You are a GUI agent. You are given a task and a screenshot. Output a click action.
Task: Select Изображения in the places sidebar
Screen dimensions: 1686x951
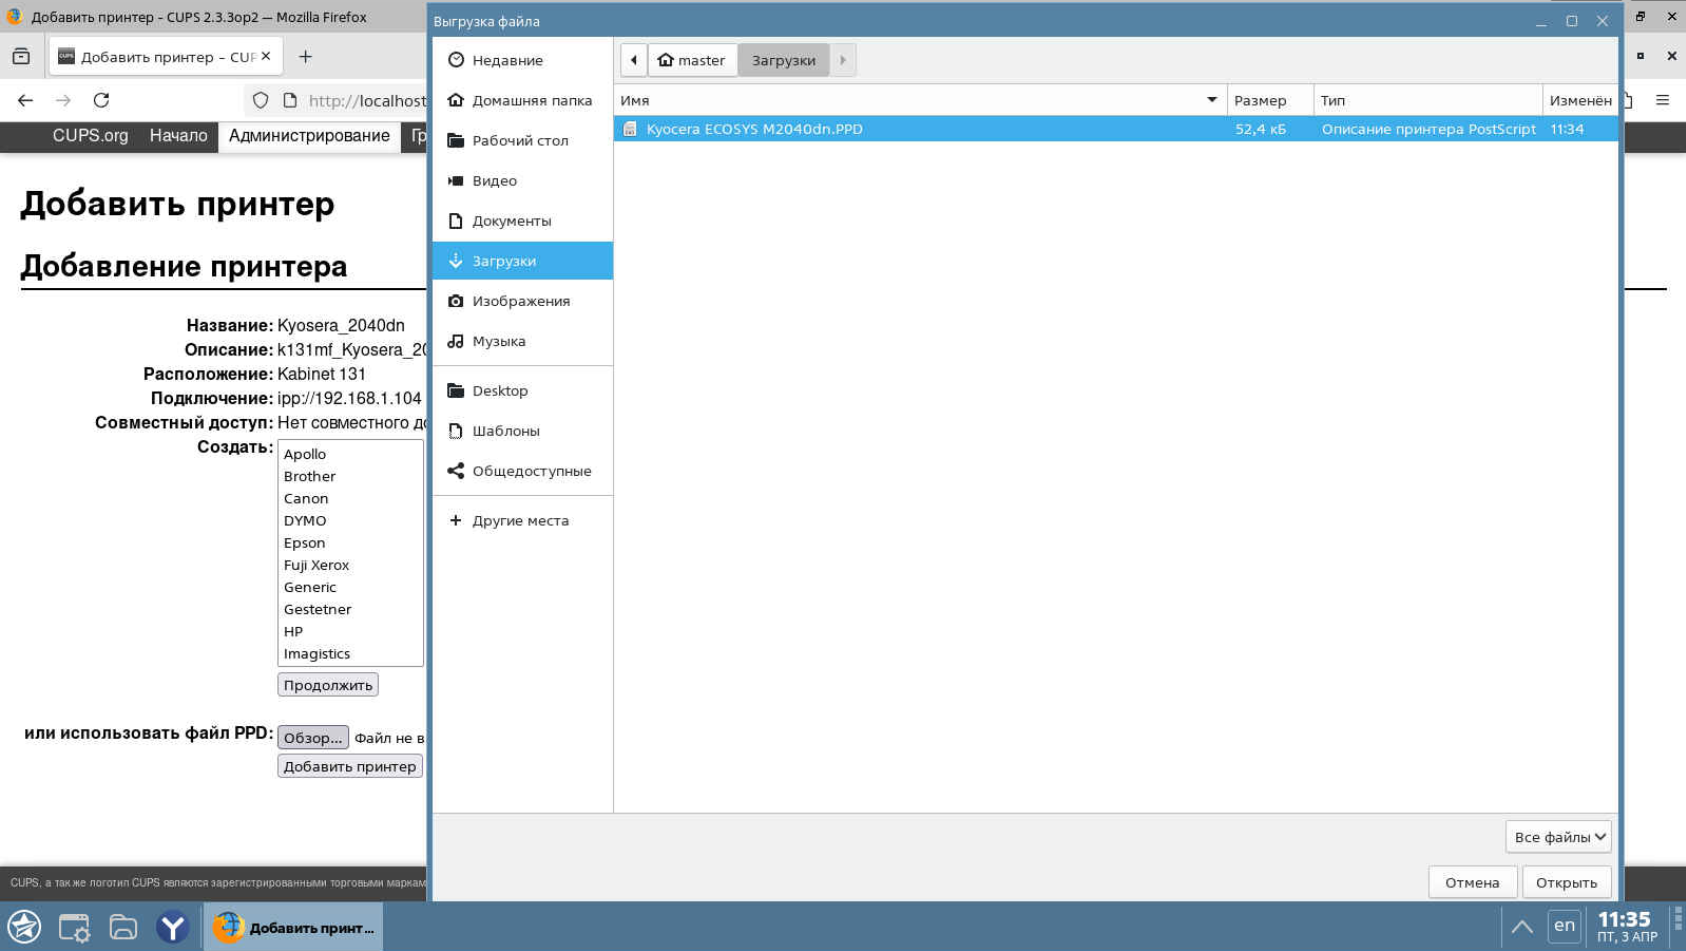pyautogui.click(x=520, y=301)
